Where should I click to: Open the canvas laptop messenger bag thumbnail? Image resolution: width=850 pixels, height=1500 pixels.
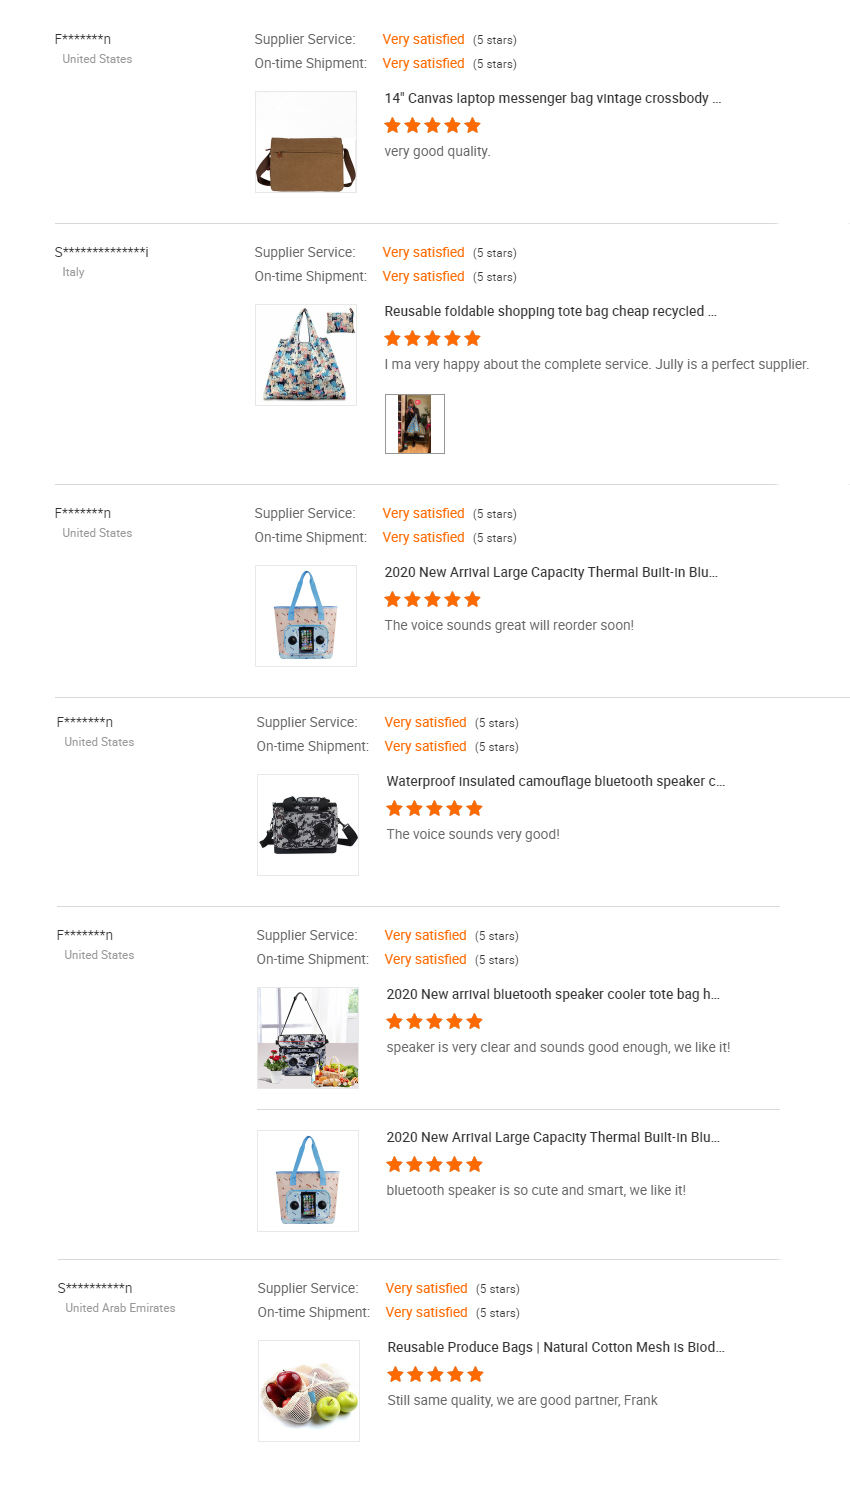click(306, 142)
